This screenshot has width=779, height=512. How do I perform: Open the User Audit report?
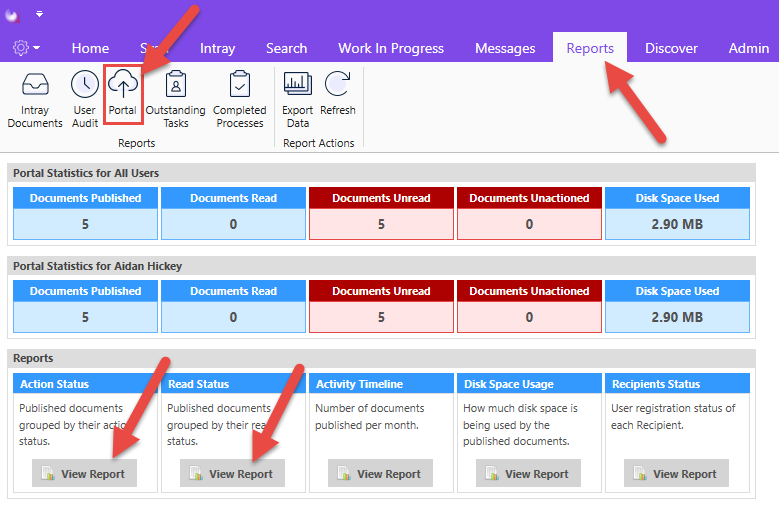point(85,100)
